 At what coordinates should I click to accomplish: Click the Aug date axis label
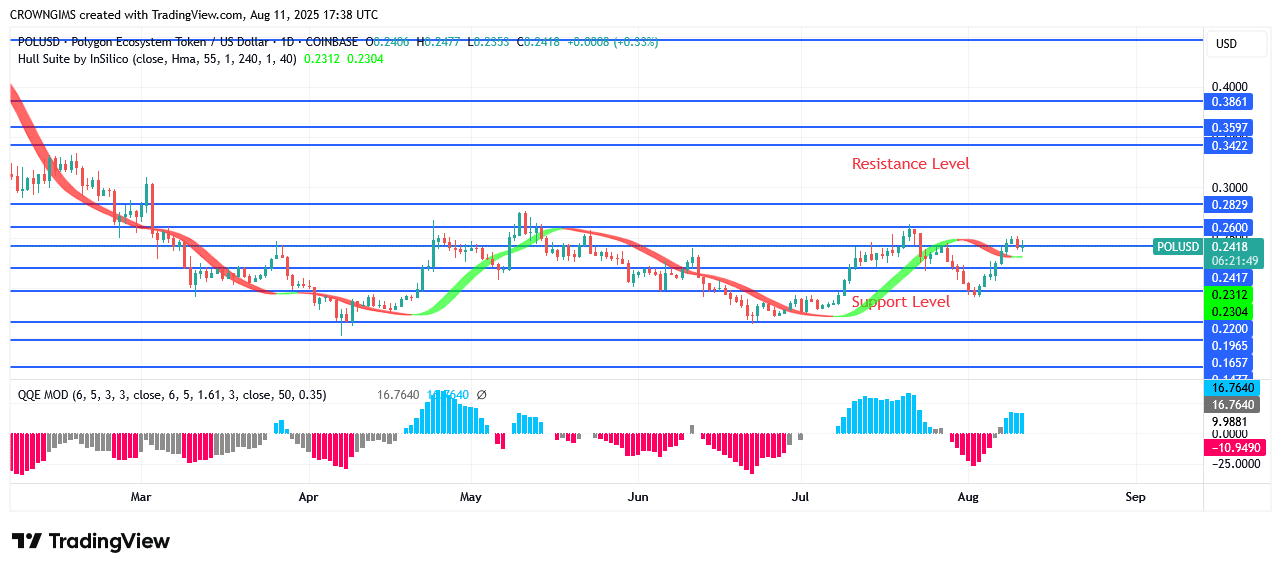pyautogui.click(x=968, y=496)
